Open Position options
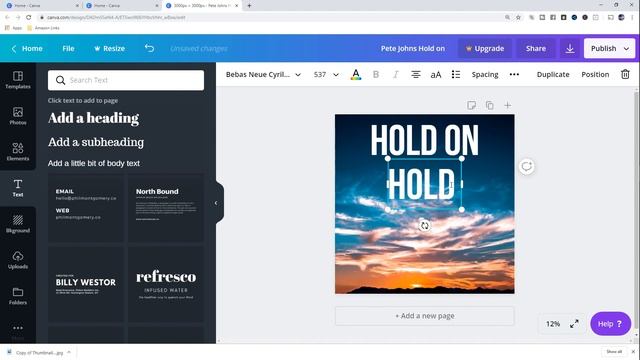 (595, 75)
